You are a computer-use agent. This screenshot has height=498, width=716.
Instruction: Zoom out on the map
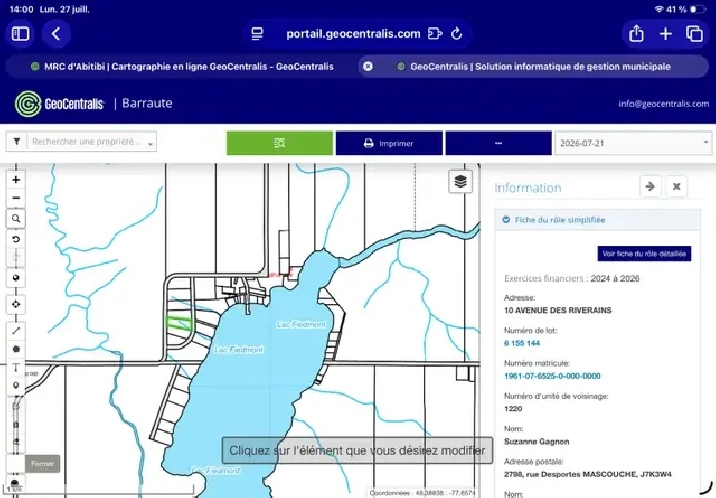pyautogui.click(x=16, y=198)
